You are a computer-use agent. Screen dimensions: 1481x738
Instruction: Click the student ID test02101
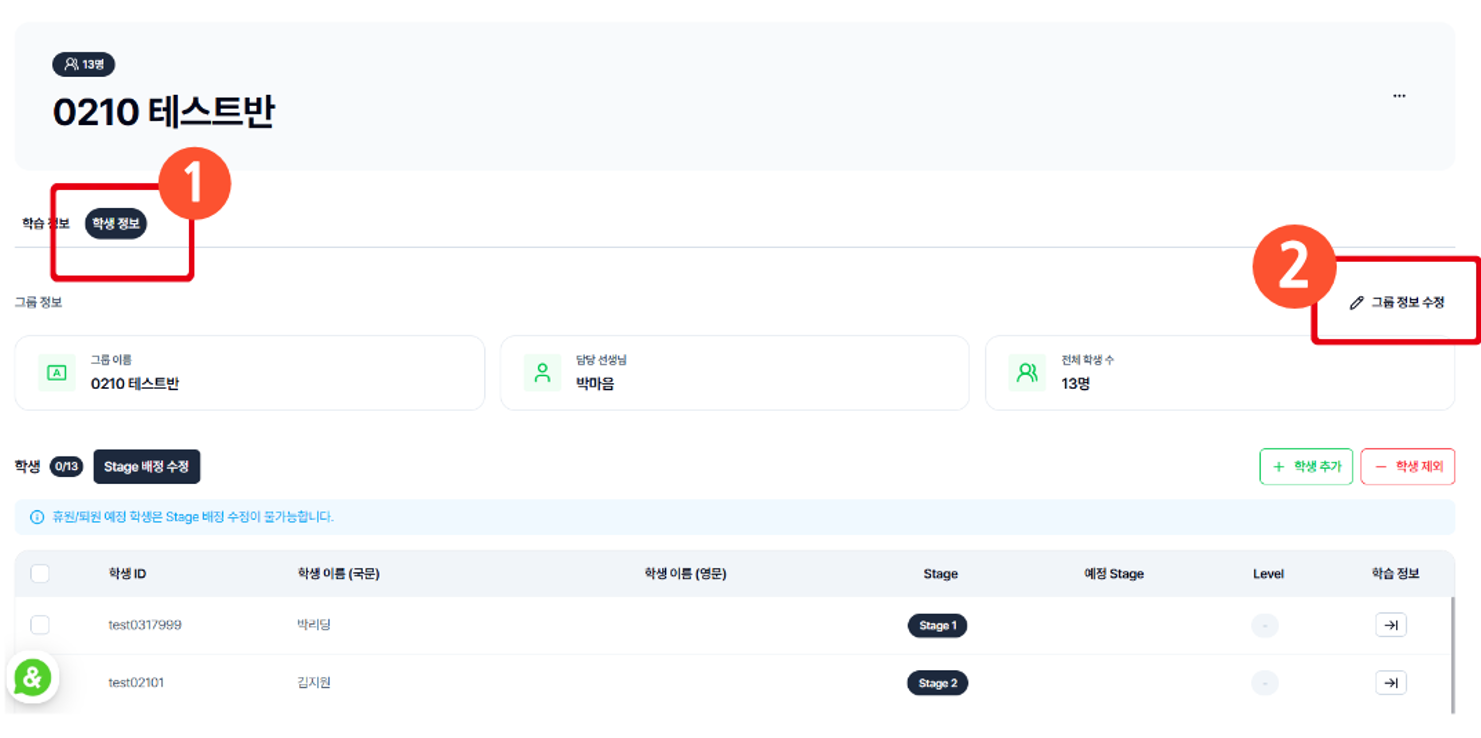pyautogui.click(x=136, y=683)
